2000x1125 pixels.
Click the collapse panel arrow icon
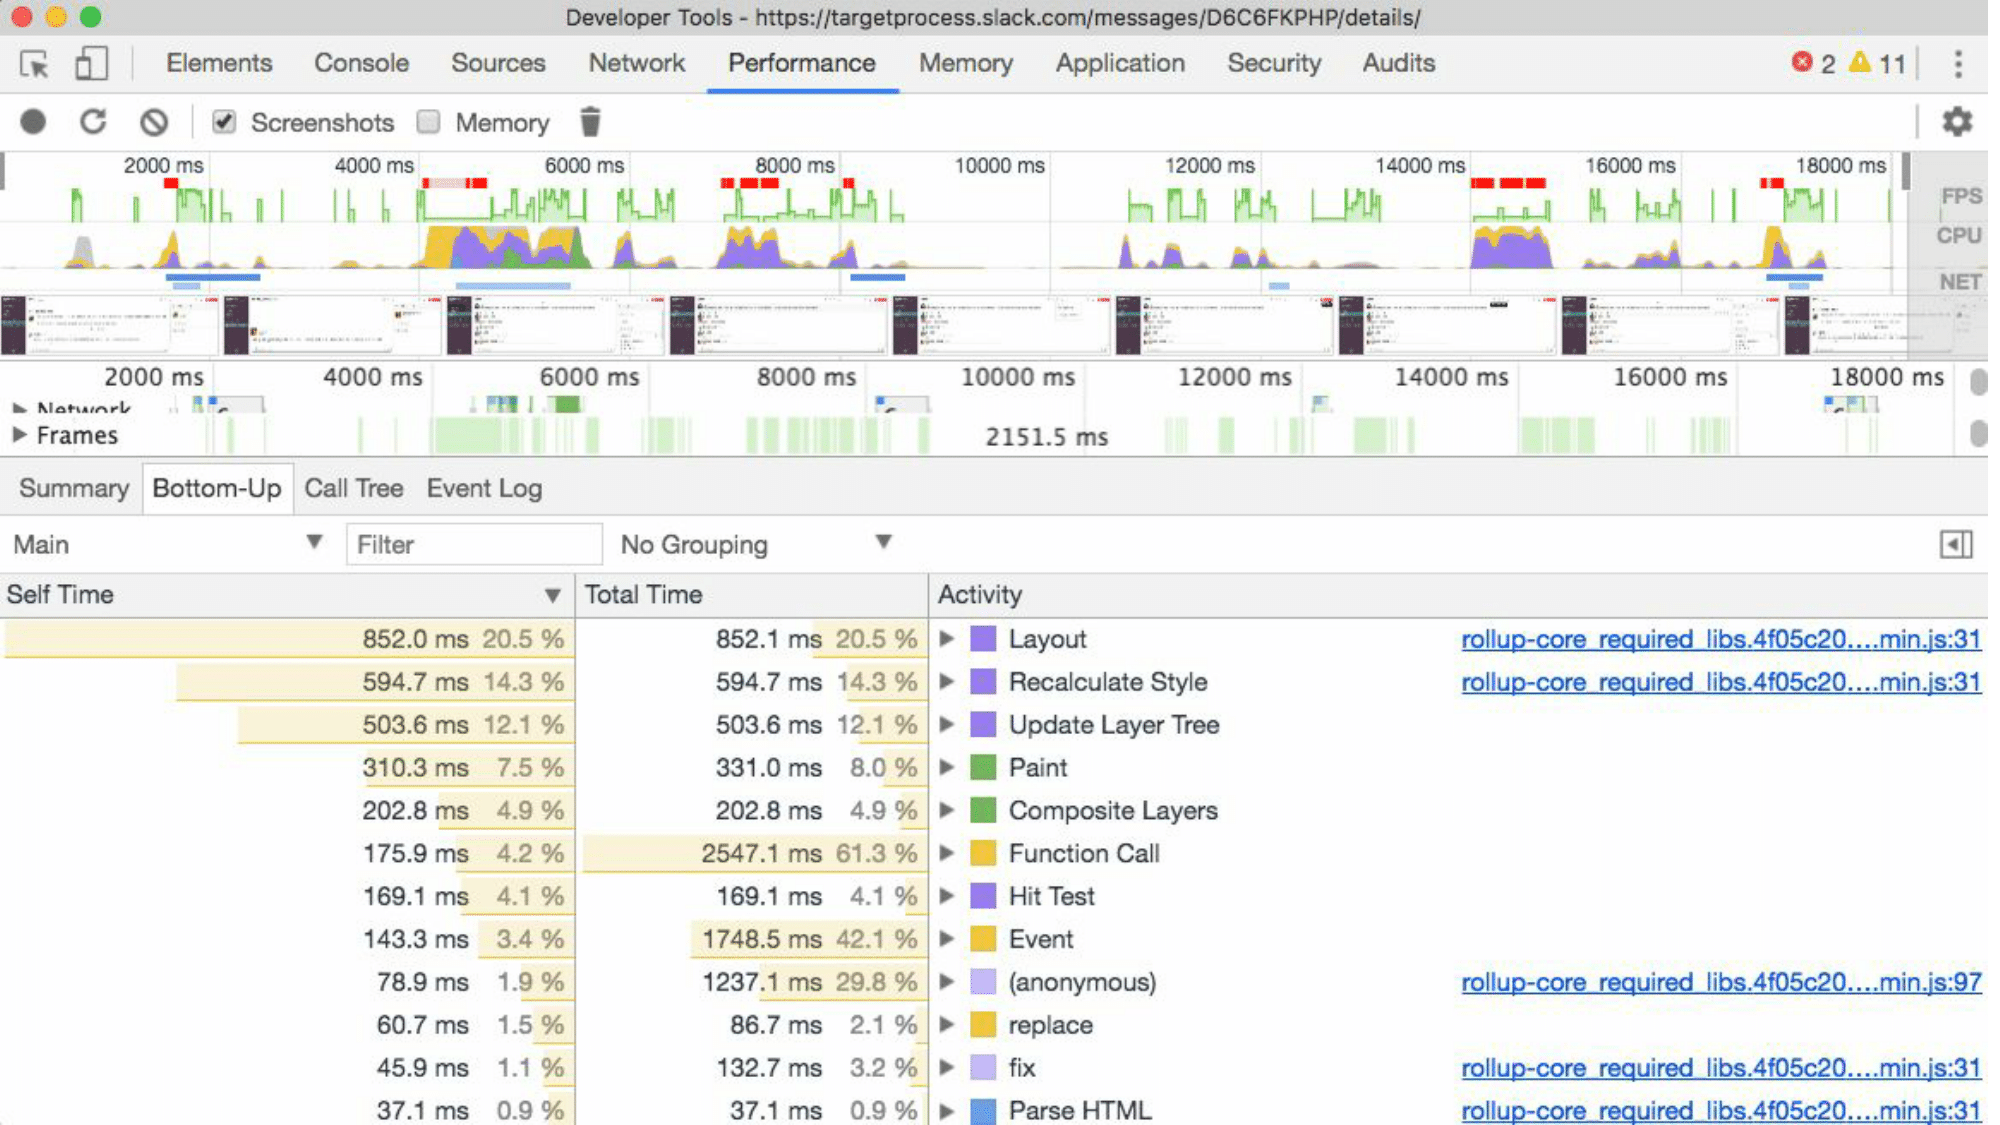point(1957,544)
